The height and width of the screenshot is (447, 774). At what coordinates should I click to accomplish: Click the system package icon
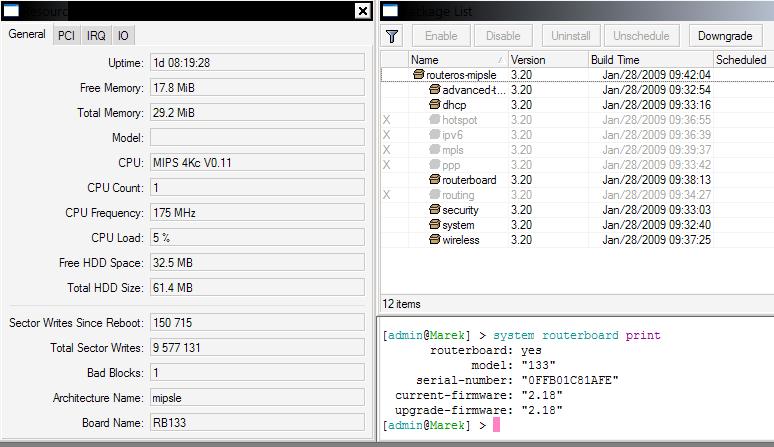click(434, 224)
